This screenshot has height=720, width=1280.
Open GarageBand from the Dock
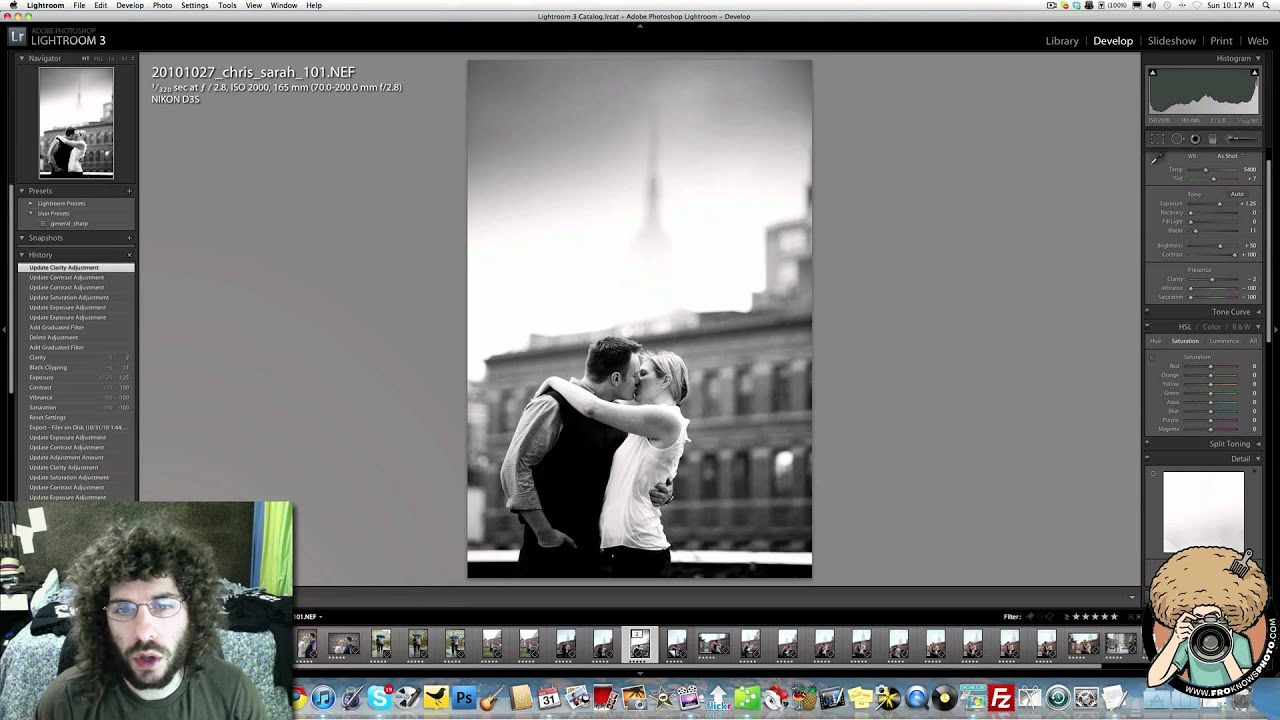491,697
